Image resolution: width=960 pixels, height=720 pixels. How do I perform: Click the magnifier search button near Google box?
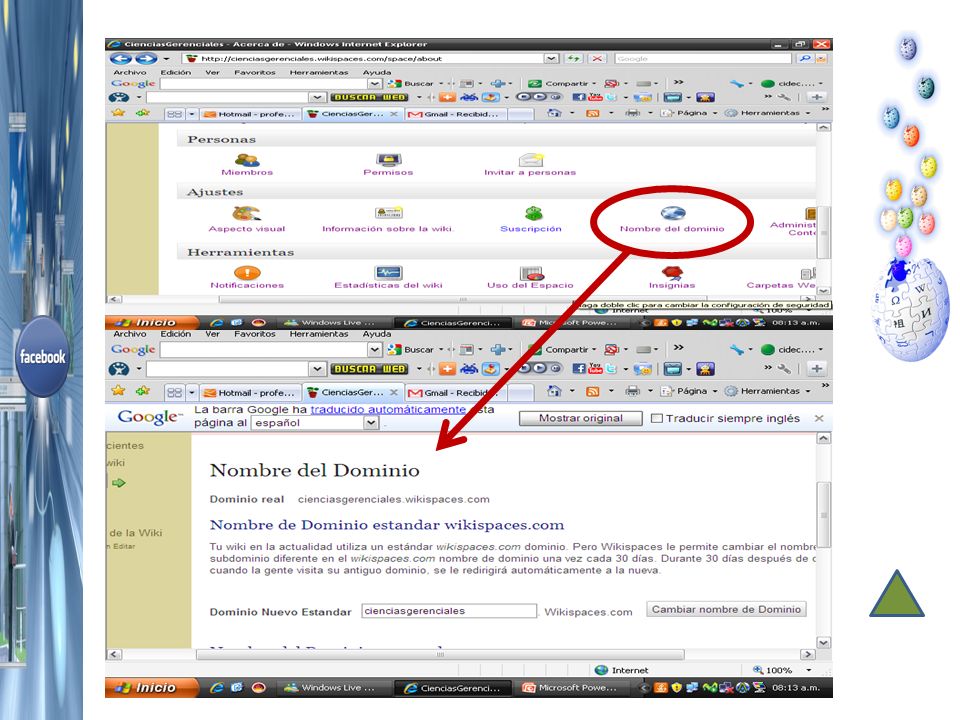coord(805,59)
